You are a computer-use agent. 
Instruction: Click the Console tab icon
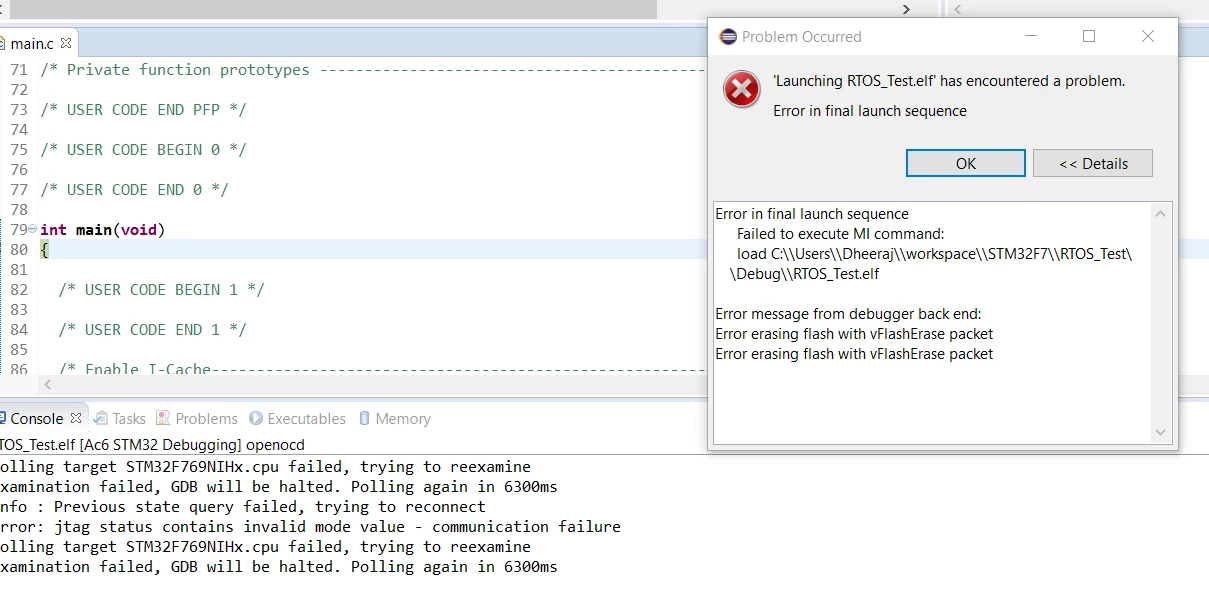3,418
